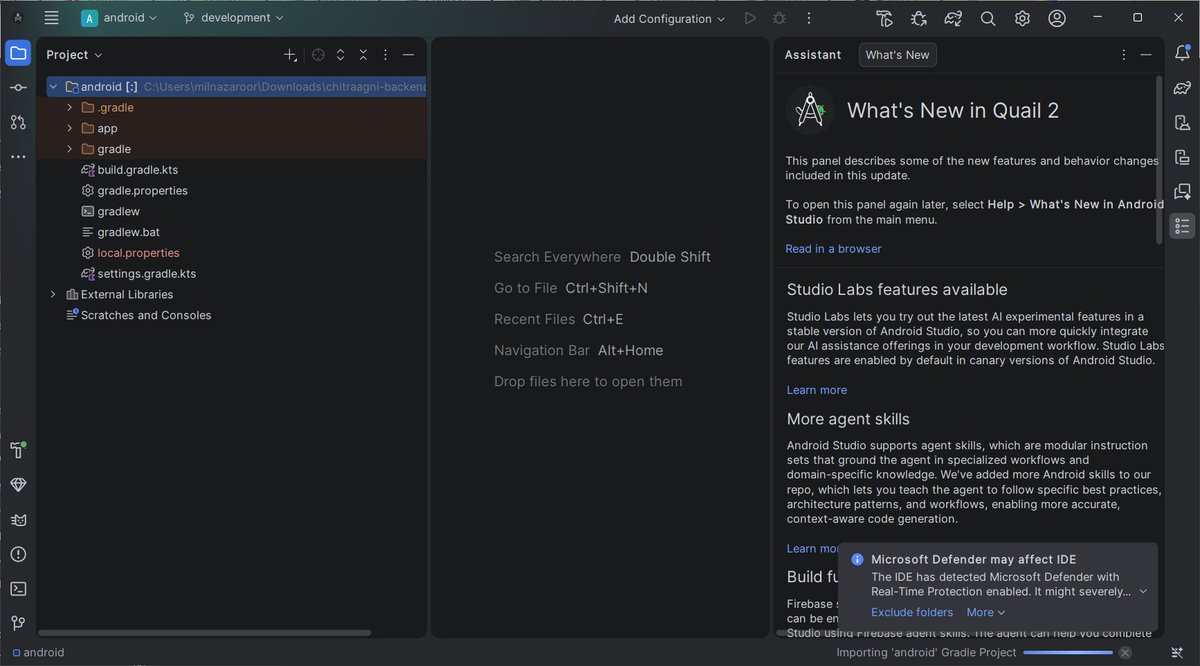1200x666 pixels.
Task: Expand External Libraries node
Action: [x=53, y=295]
